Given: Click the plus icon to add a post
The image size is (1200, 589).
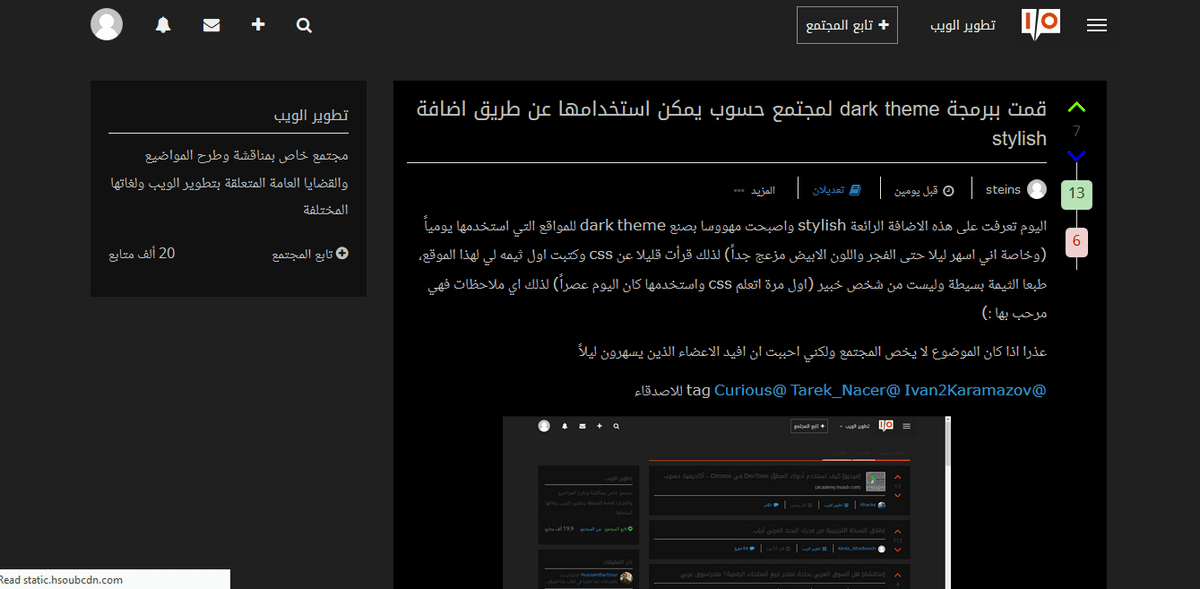Looking at the screenshot, I should (x=258, y=24).
